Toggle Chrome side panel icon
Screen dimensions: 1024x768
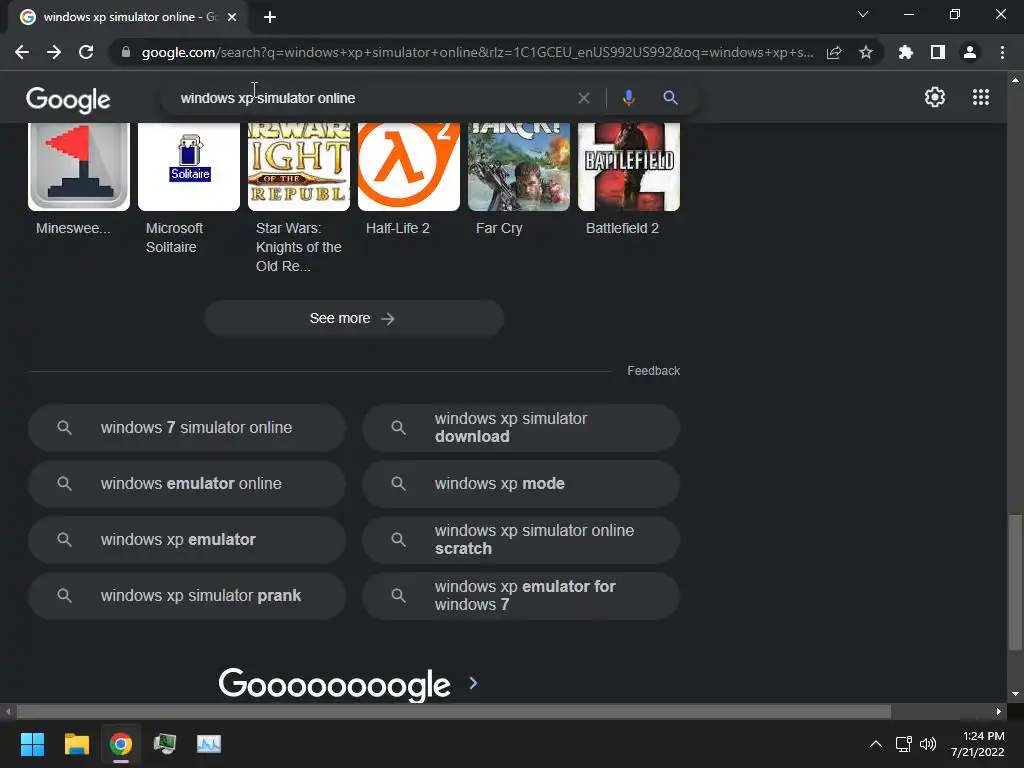pyautogui.click(x=938, y=52)
